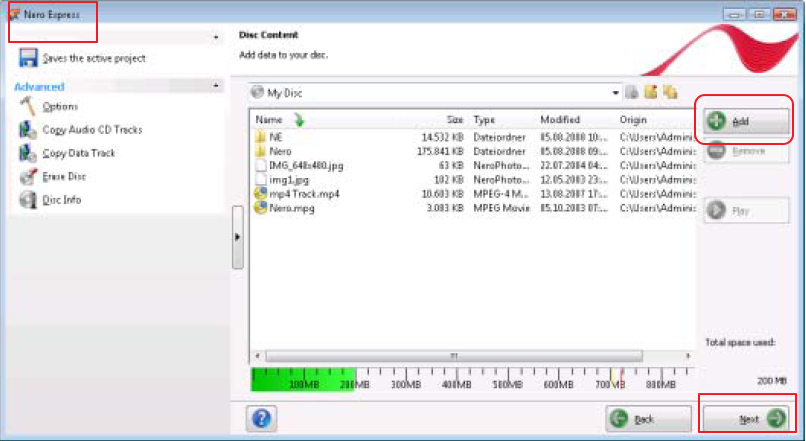Open Options with the hammer icon

coord(28,106)
